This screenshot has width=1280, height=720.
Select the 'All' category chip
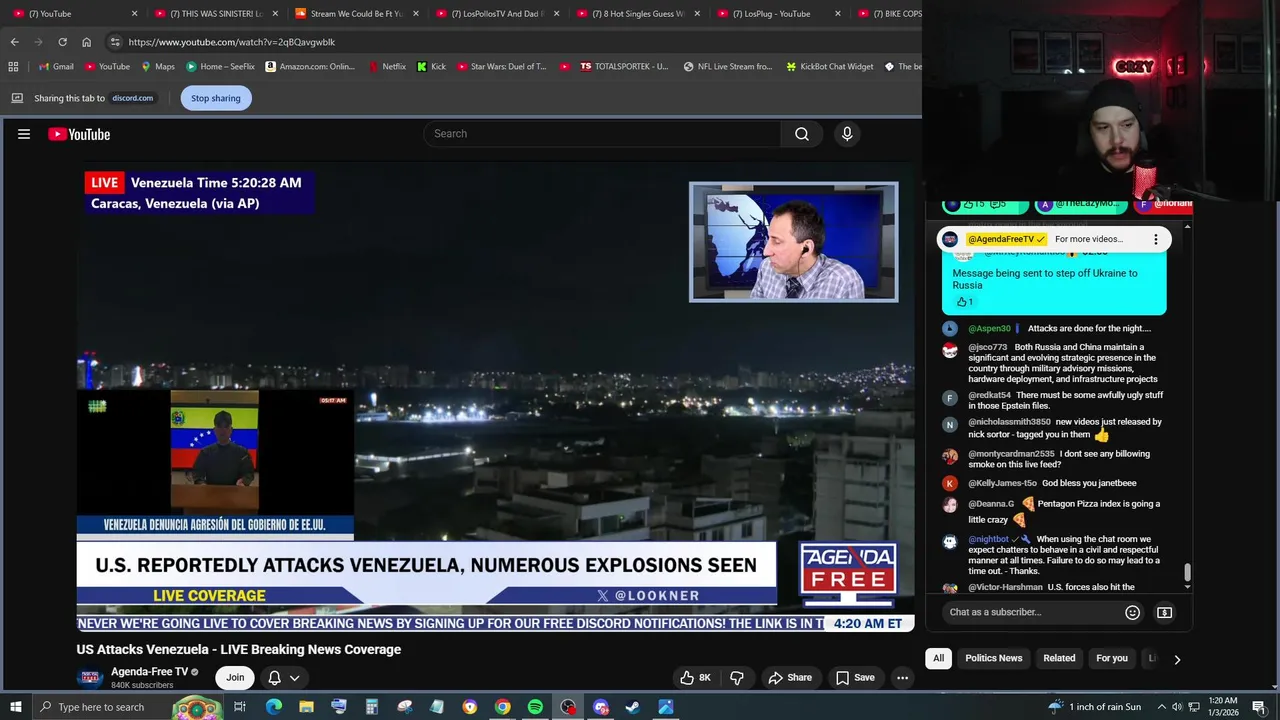pos(938,658)
